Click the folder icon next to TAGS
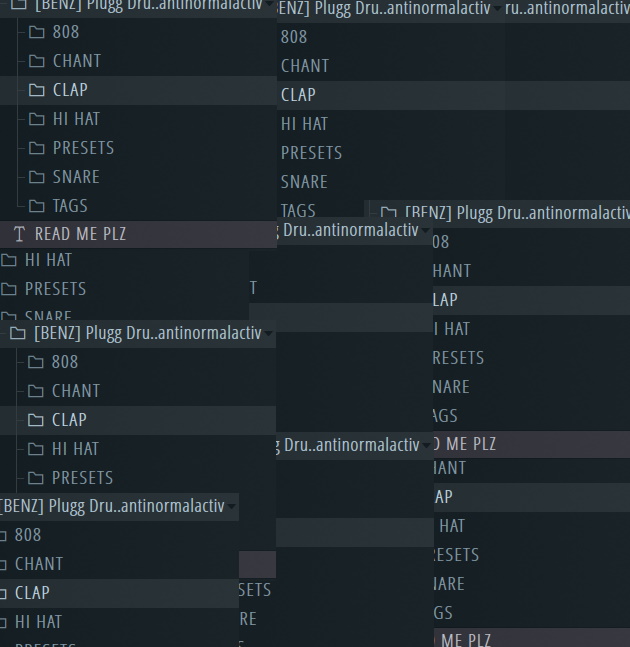This screenshot has width=630, height=647. click(x=37, y=206)
